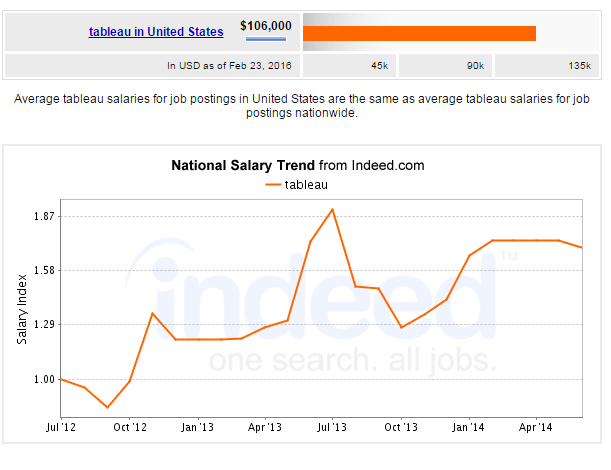
Task: Click the Jul '13 x-axis label
Action: click(333, 427)
